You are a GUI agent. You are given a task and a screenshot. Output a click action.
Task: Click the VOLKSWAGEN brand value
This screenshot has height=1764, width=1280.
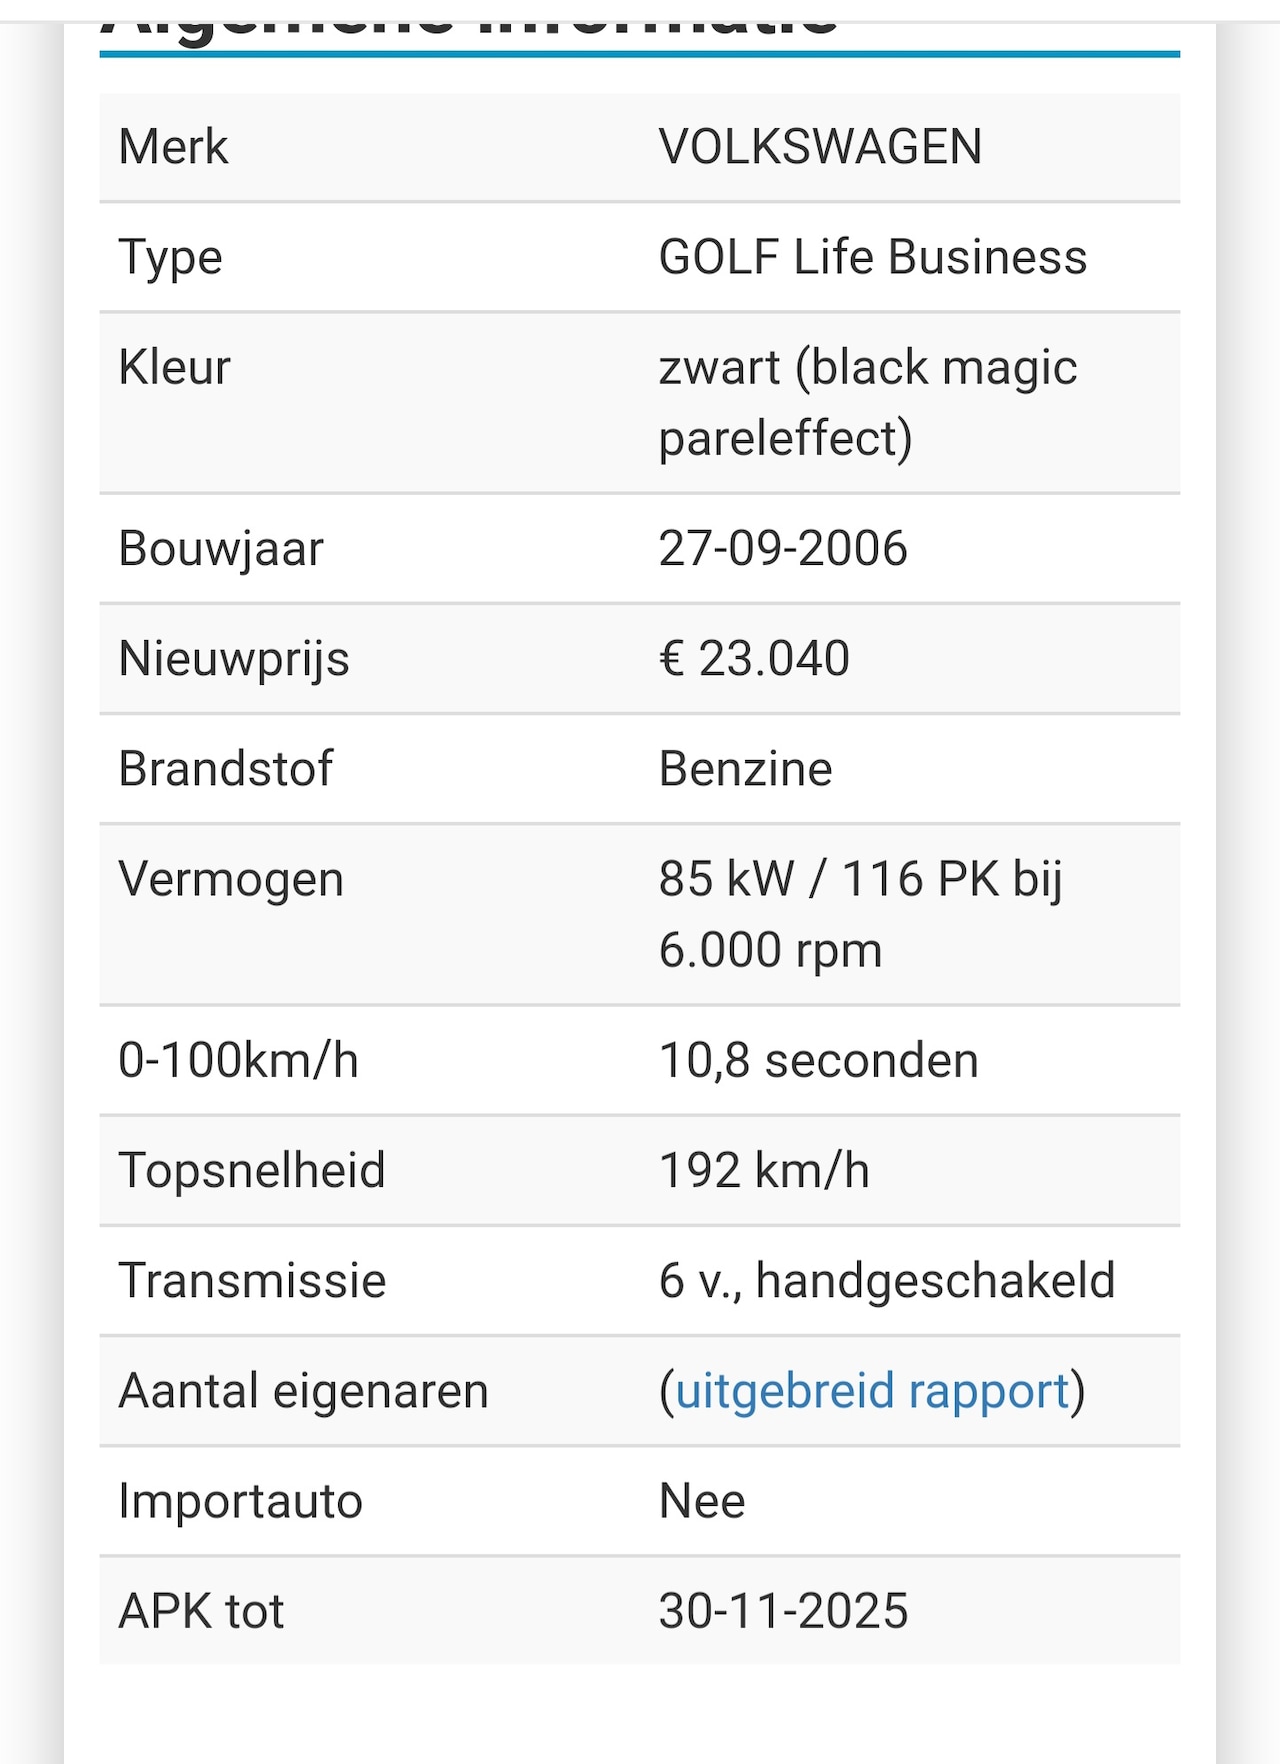pos(820,147)
